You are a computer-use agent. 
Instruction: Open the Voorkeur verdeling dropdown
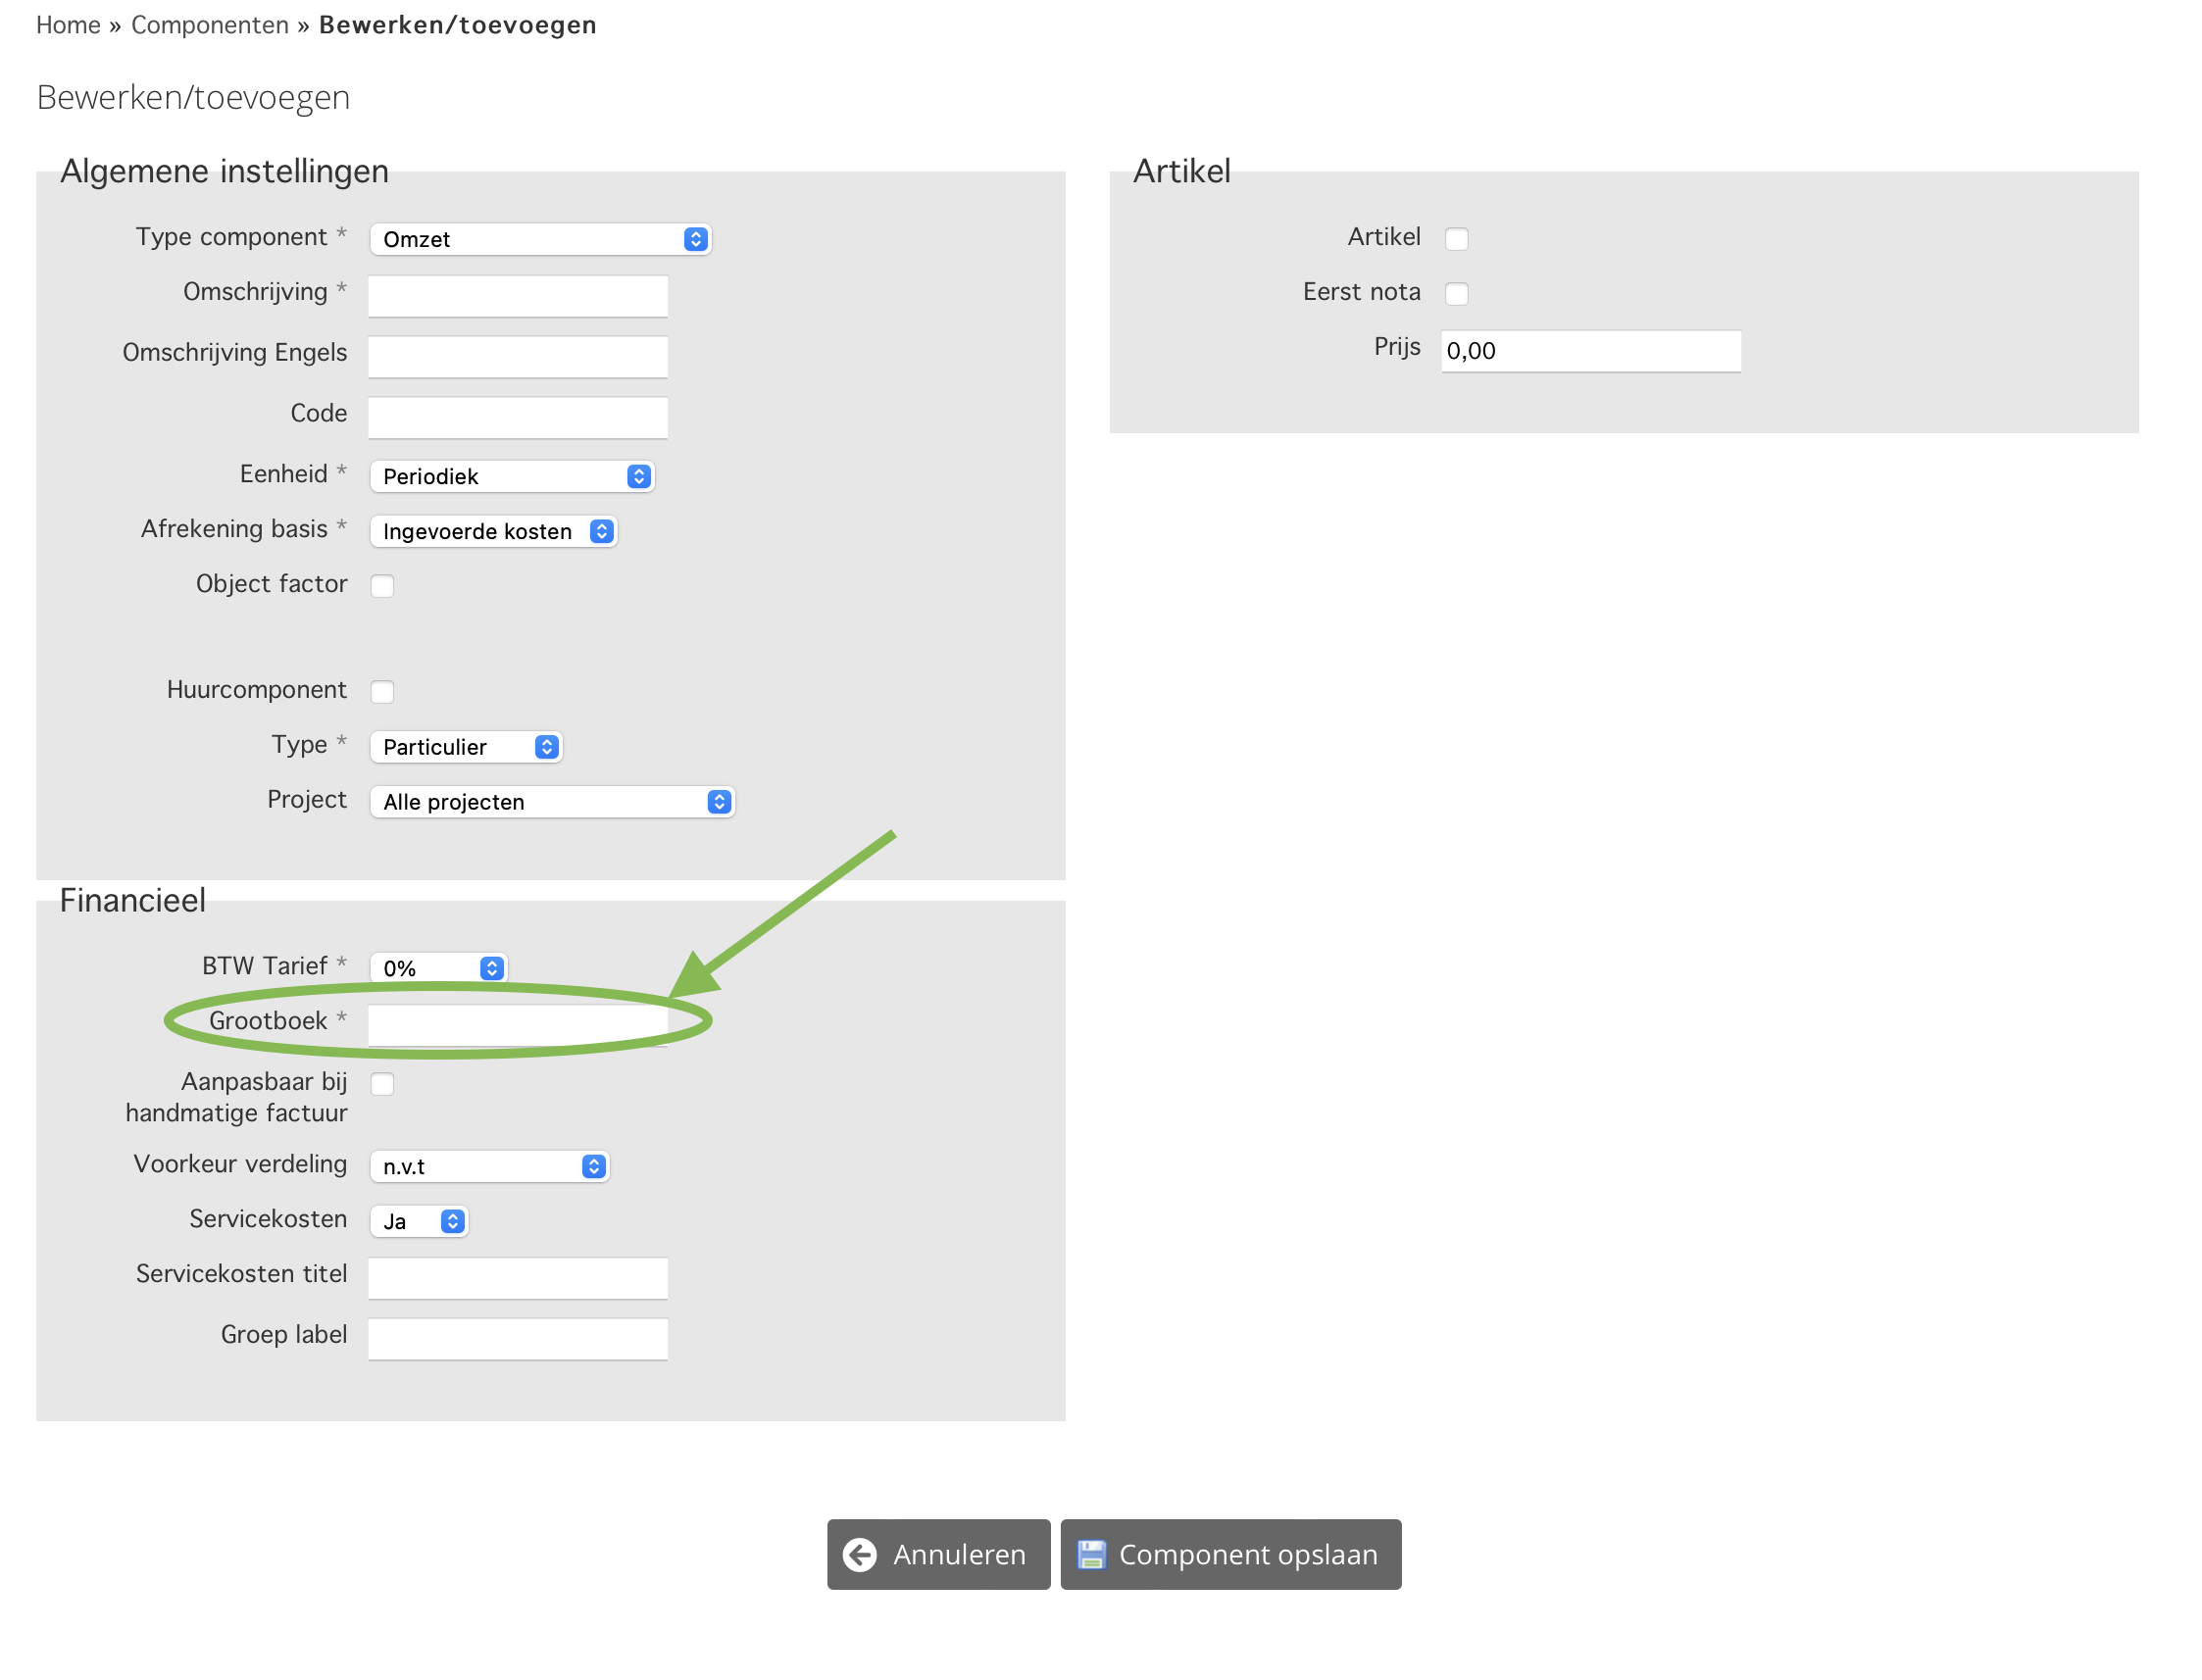pyautogui.click(x=489, y=1166)
